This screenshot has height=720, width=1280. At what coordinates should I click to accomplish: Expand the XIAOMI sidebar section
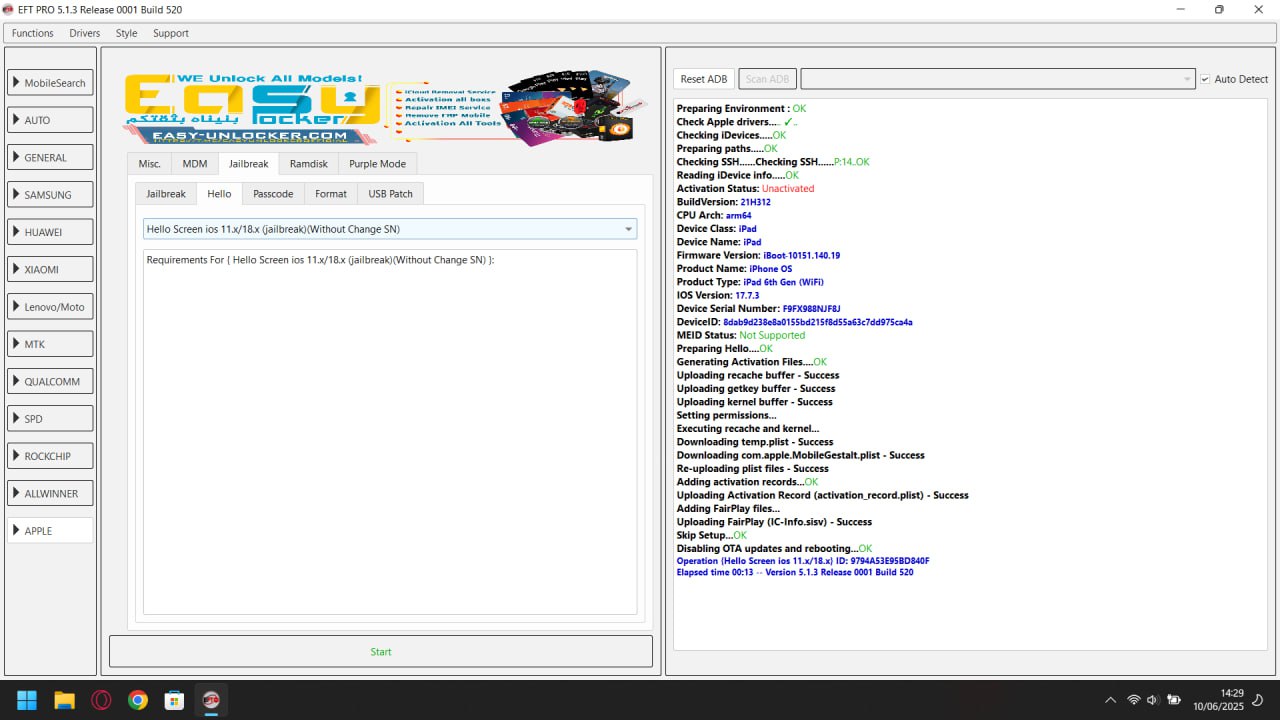click(x=50, y=269)
